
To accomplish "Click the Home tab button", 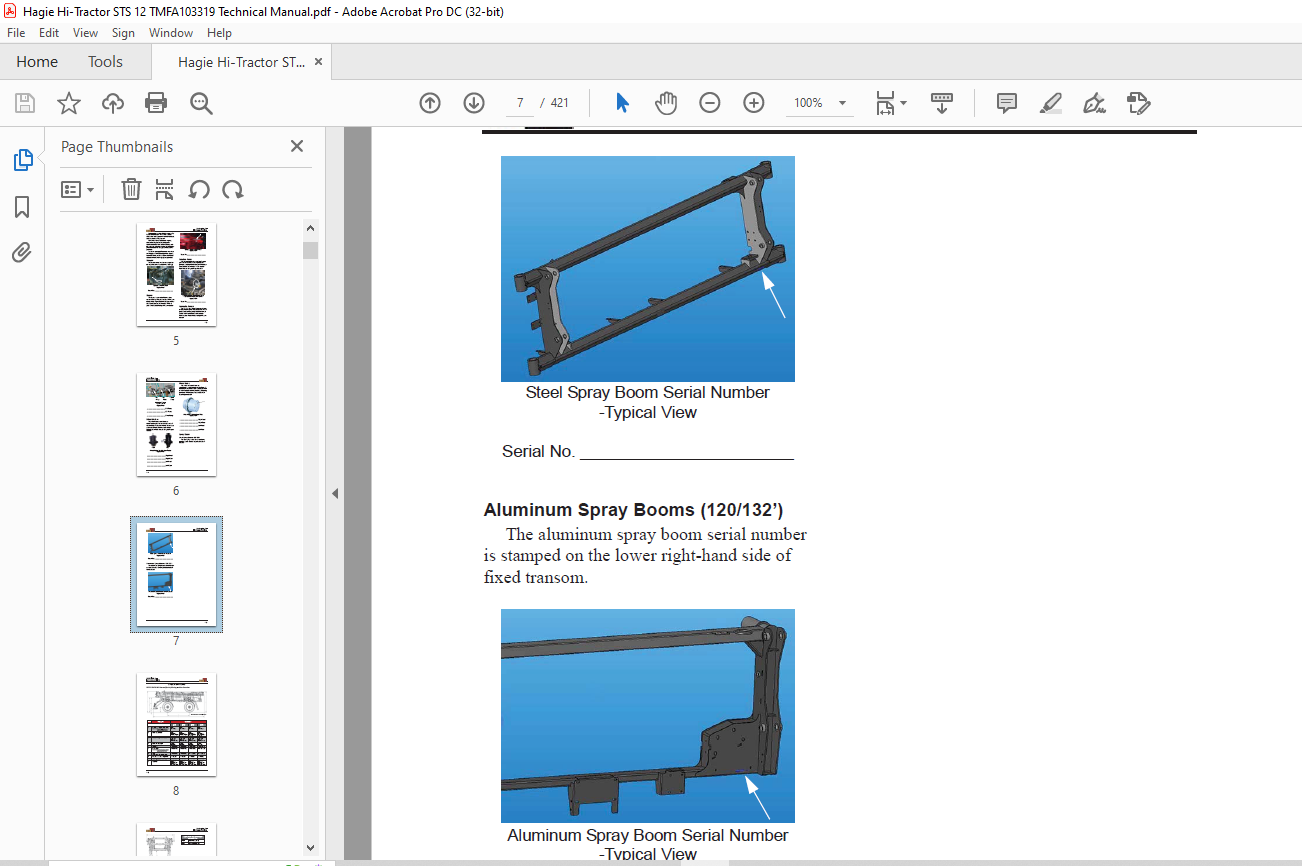I will click(37, 62).
